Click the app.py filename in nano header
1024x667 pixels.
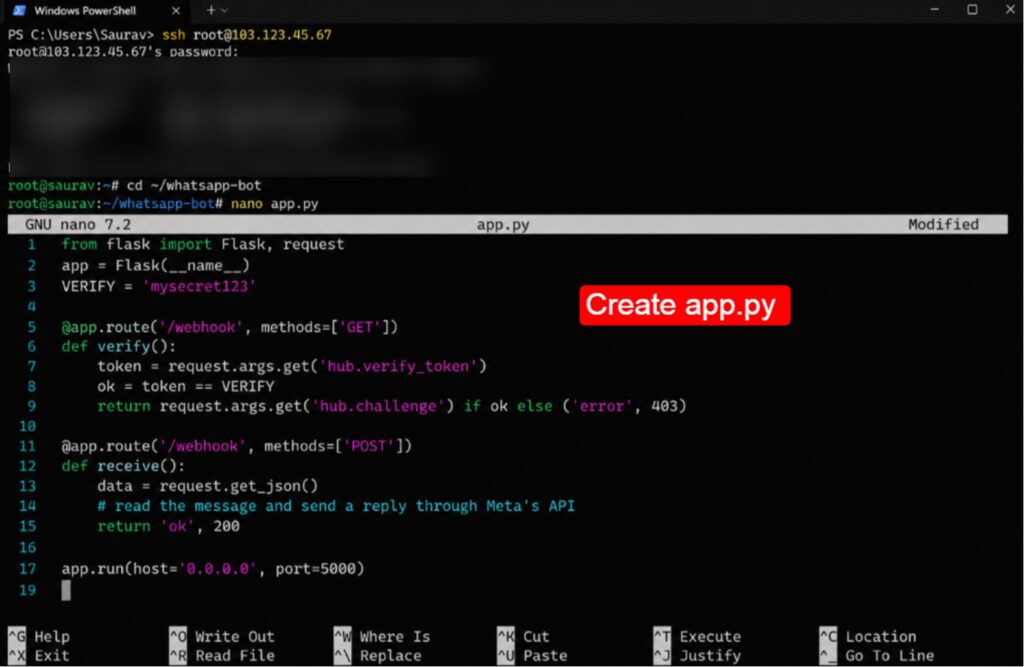click(x=503, y=225)
